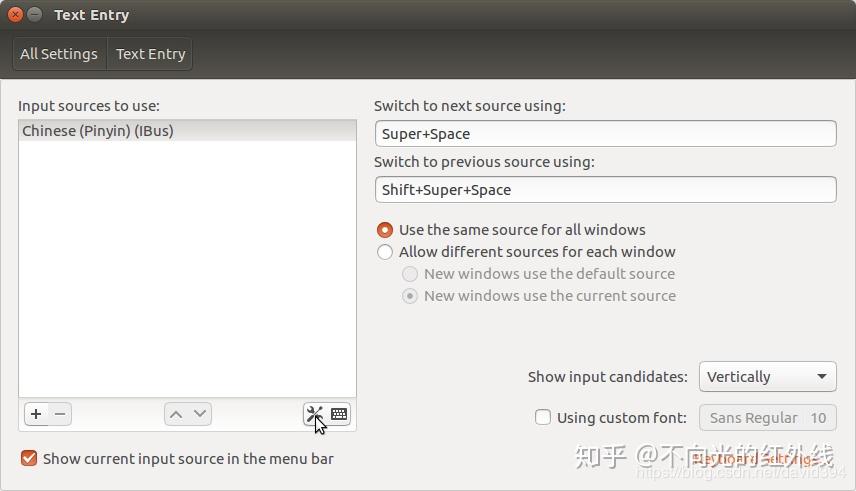This screenshot has width=856, height=491.
Task: Minimize the Text Entry window
Action: (34, 15)
